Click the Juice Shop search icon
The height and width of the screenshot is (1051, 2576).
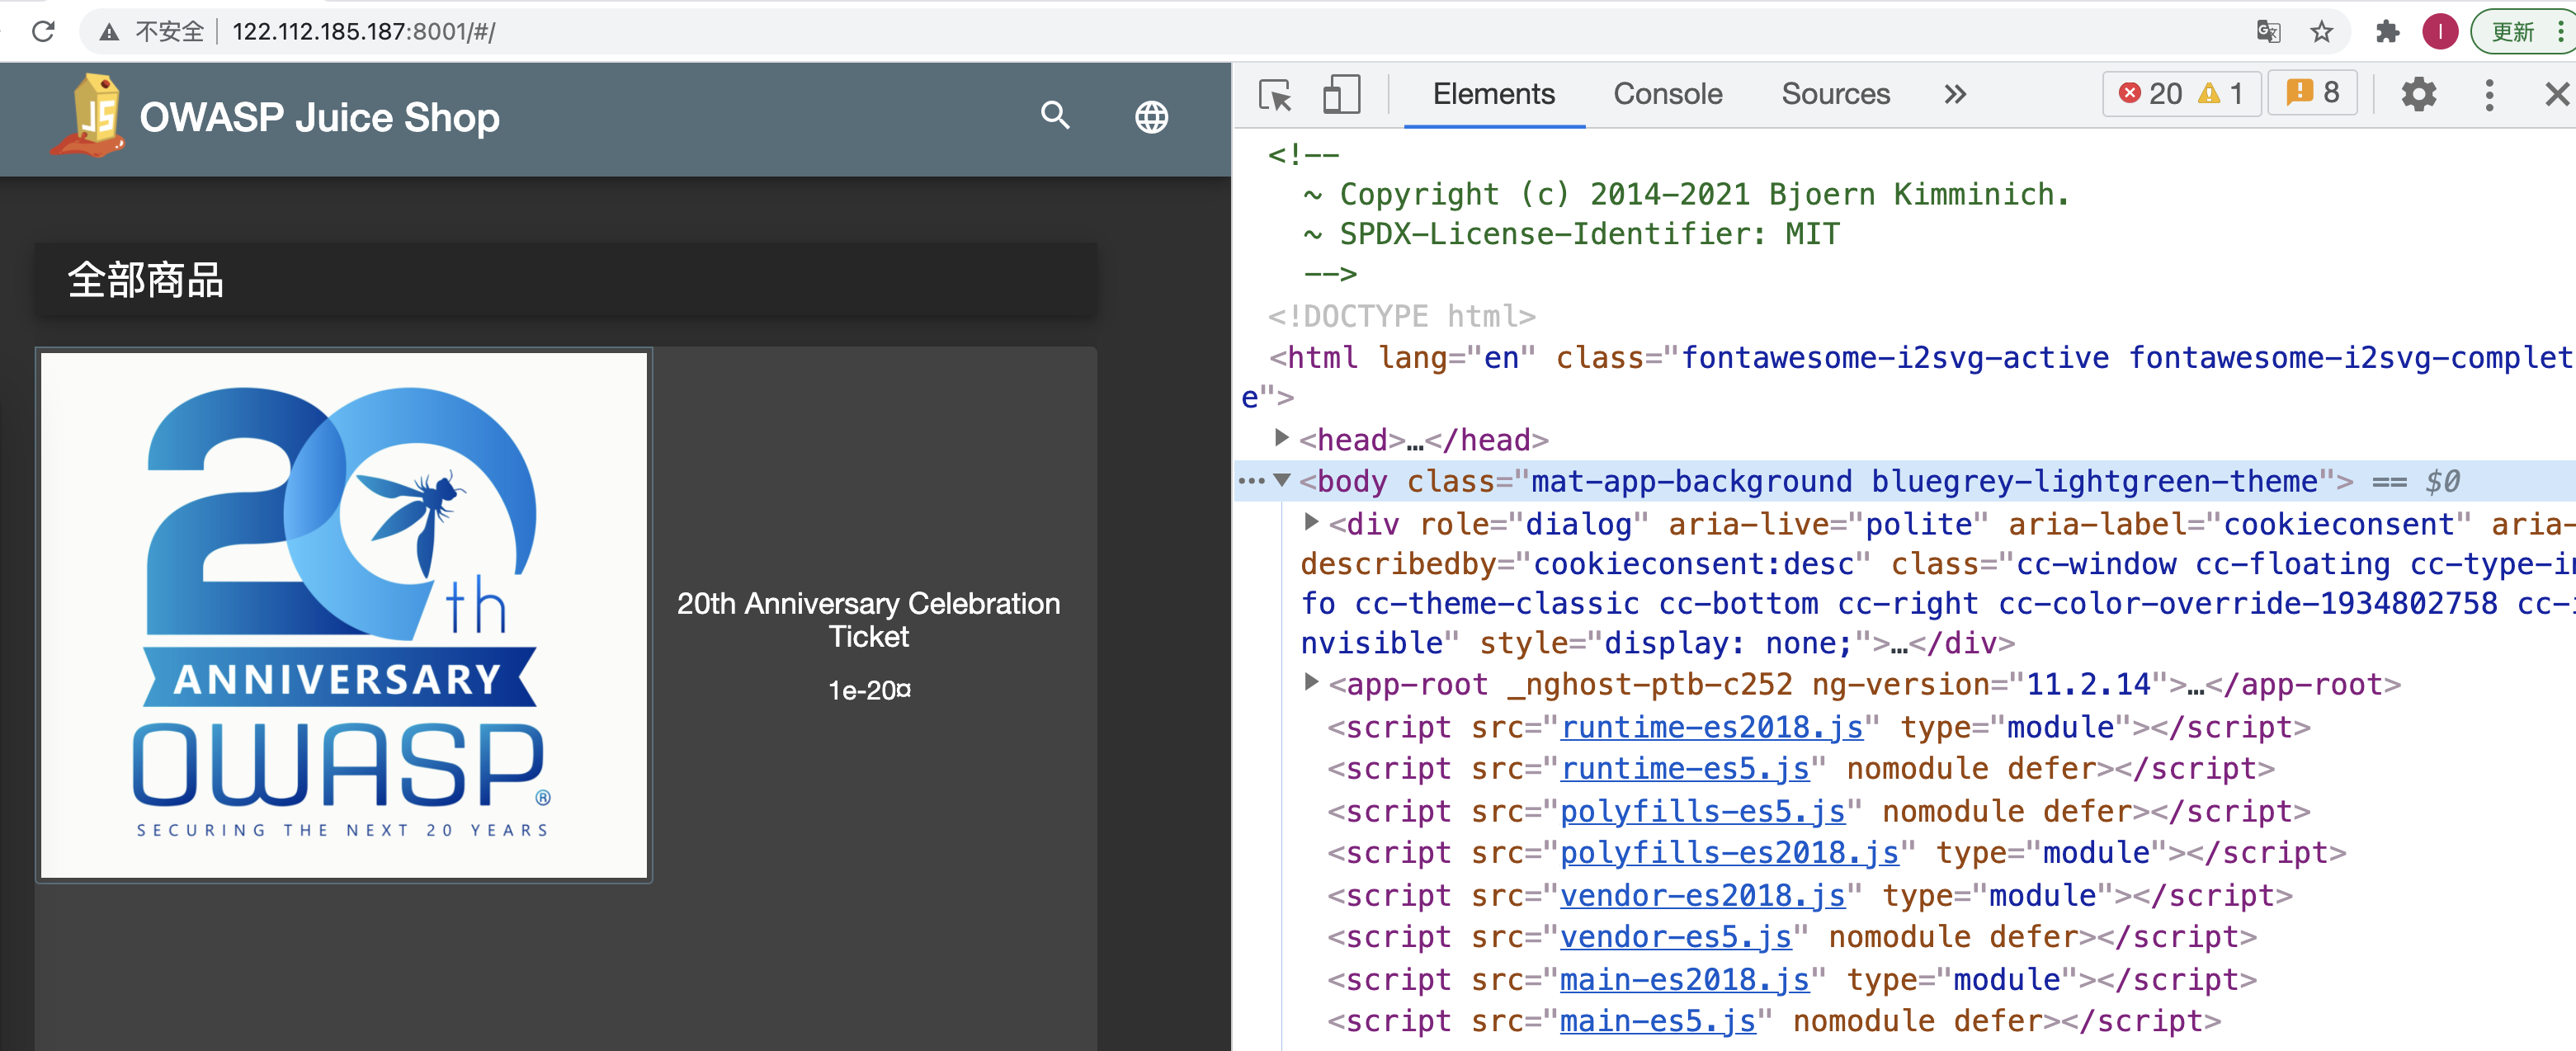coord(1055,116)
